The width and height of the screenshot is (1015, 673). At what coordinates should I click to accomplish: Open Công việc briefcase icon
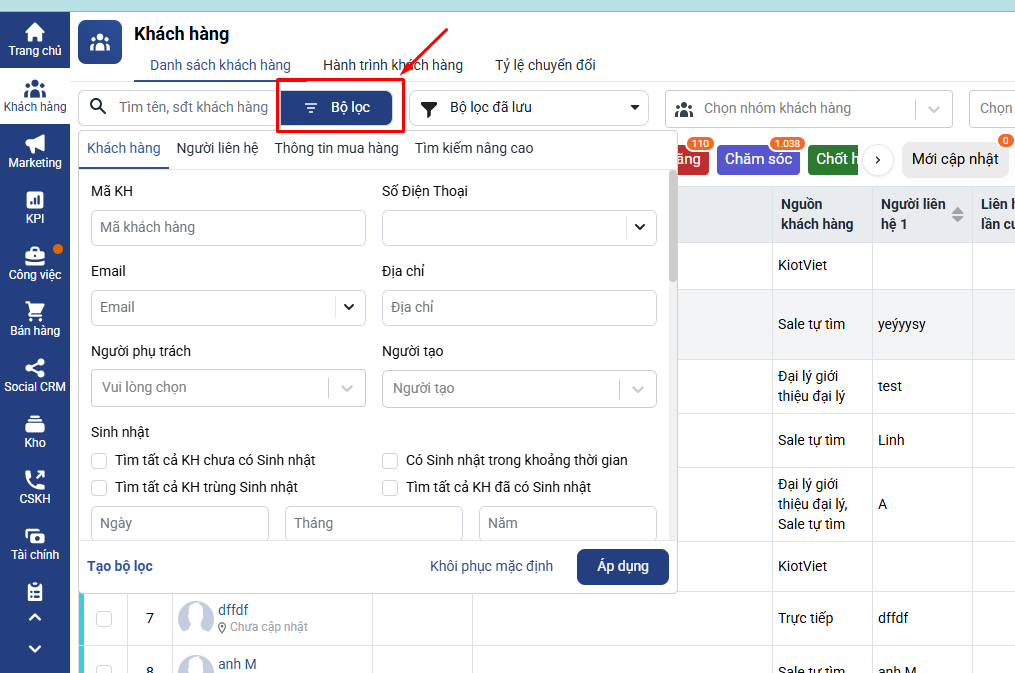coord(35,257)
